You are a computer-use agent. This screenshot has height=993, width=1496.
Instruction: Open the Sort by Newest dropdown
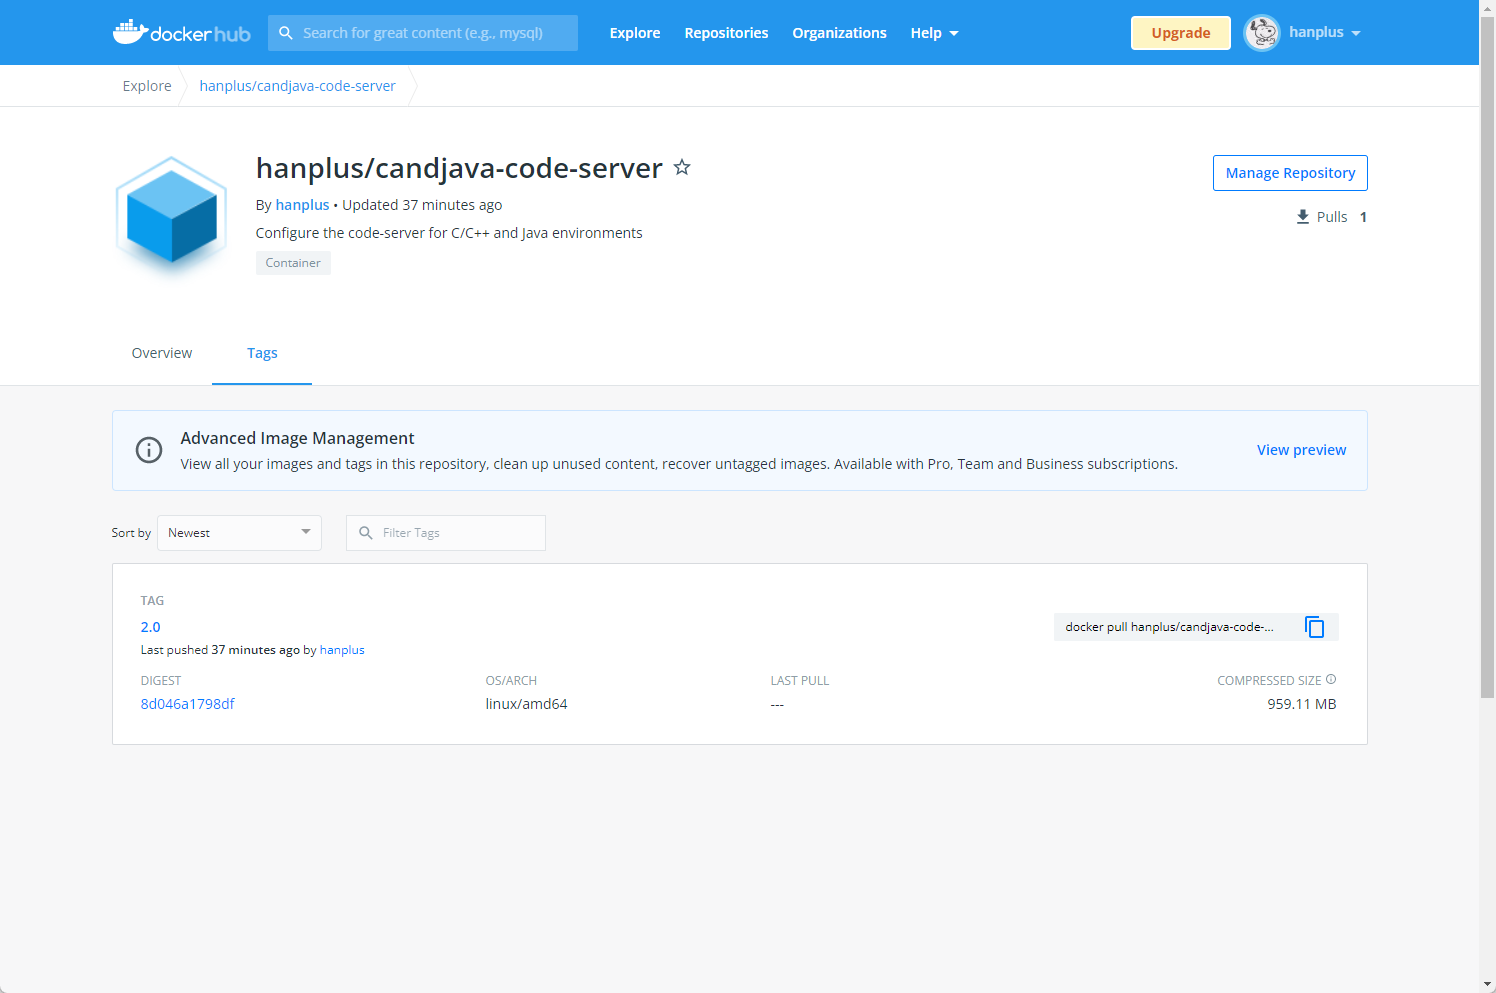point(239,533)
